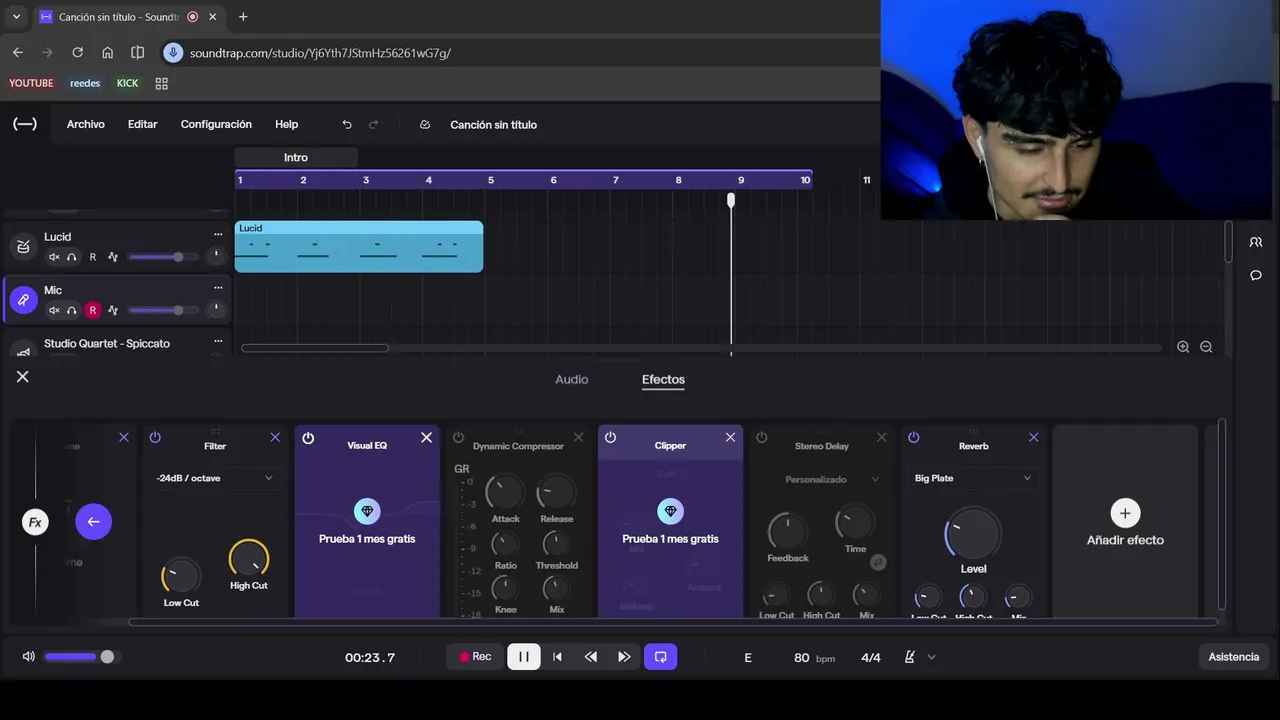Toggle the Clipper power button
Screen dimensions: 1280x720
point(610,437)
